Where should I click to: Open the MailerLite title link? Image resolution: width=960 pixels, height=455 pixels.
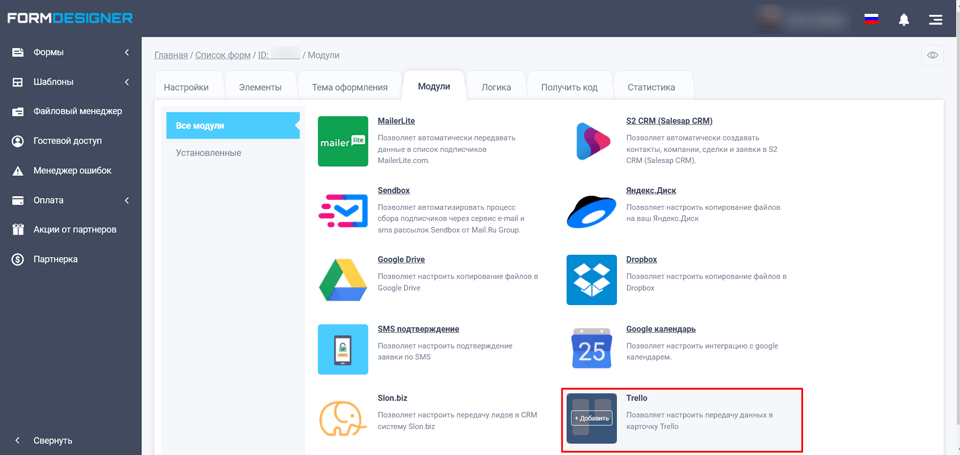[x=396, y=121]
